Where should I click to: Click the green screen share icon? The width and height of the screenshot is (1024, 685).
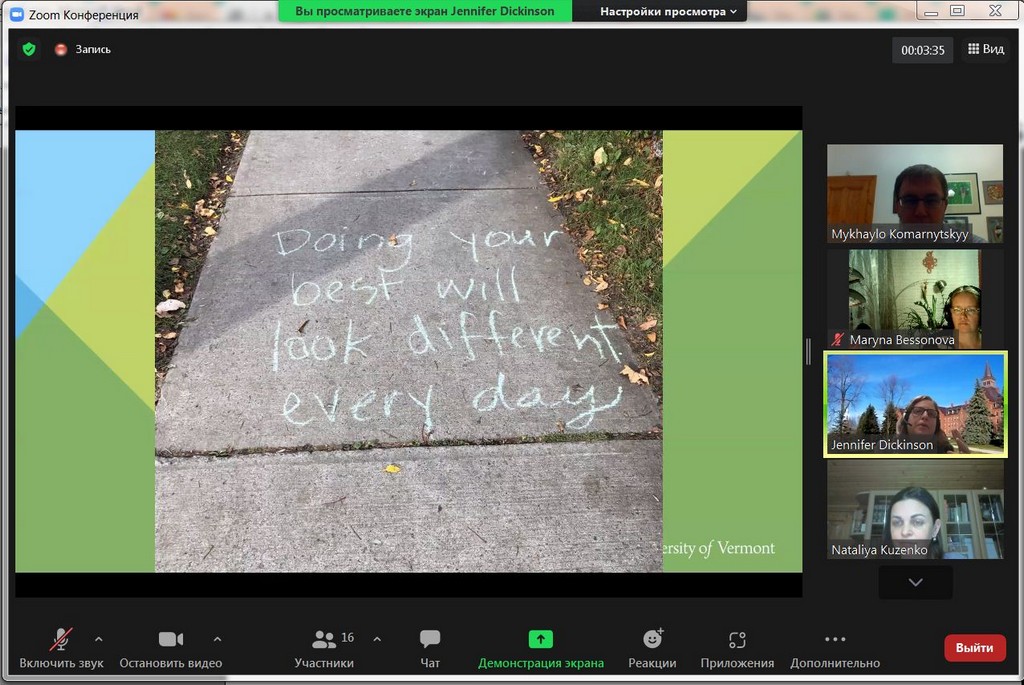coord(541,639)
